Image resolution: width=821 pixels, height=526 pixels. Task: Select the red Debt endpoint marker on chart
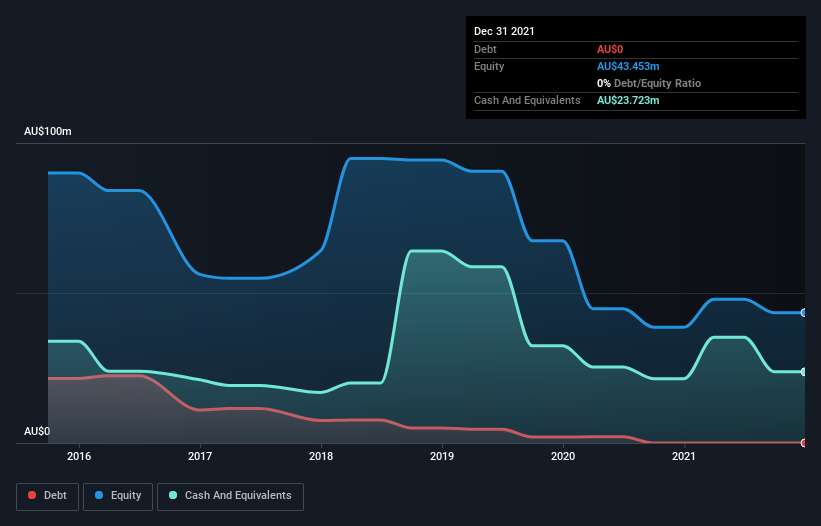pos(804,443)
